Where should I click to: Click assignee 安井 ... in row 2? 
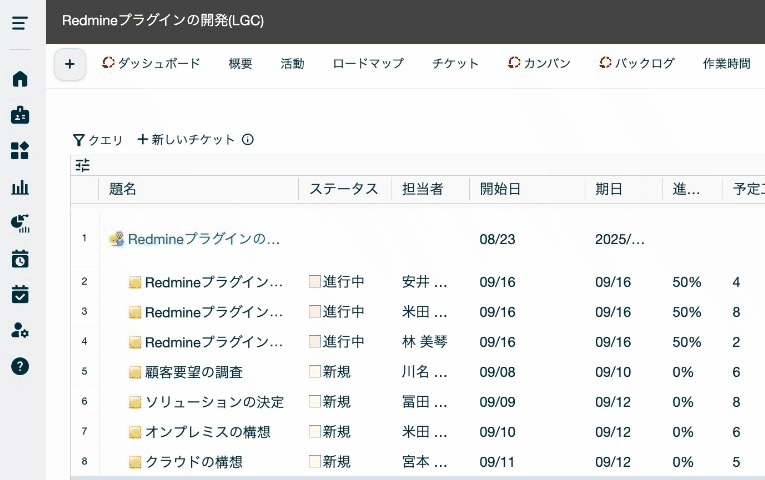(424, 282)
